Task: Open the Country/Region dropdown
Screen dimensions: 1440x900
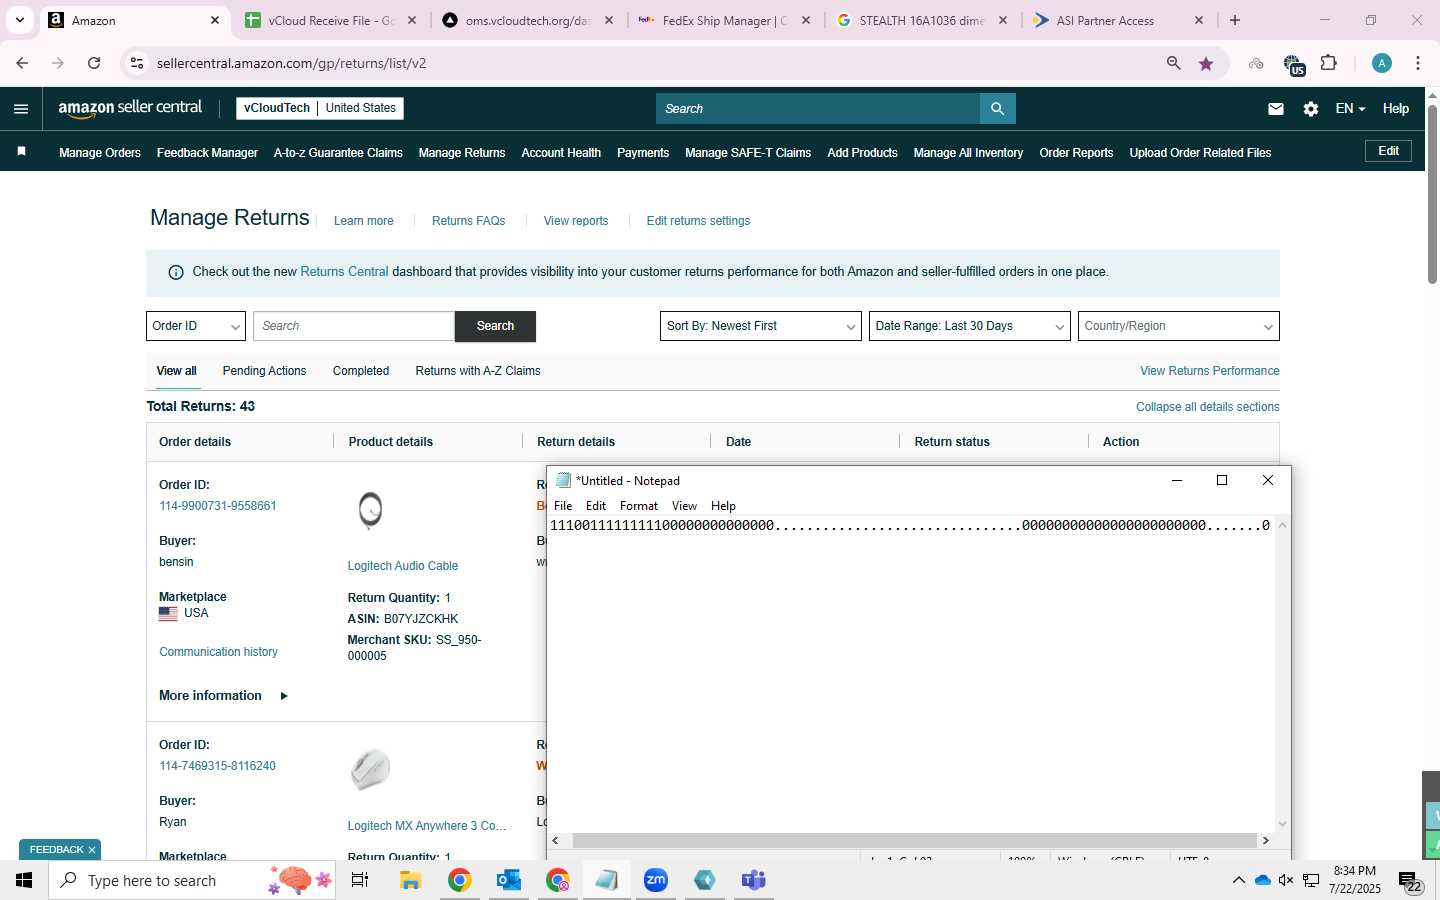Action: tap(1178, 326)
